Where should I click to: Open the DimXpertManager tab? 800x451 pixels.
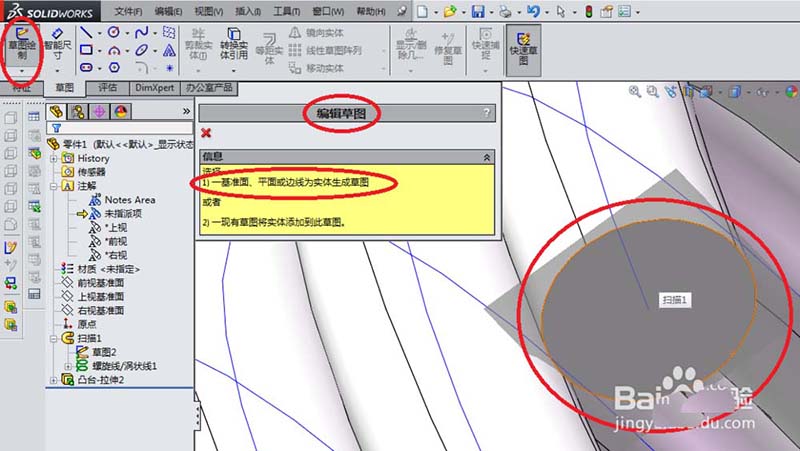click(121, 111)
